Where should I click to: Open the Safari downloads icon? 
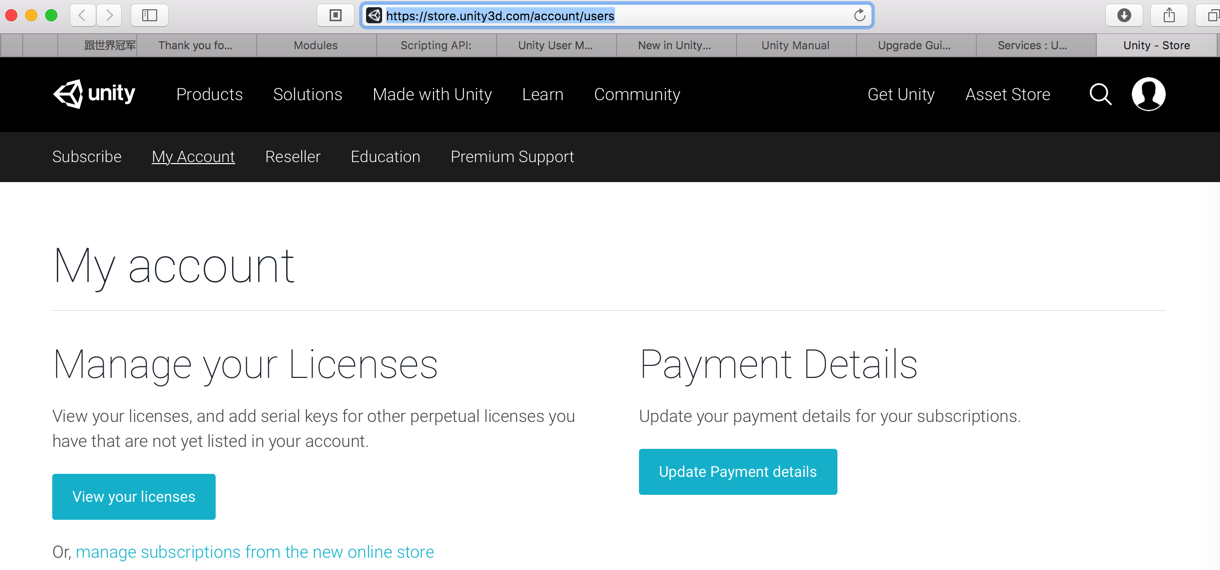tap(1124, 15)
